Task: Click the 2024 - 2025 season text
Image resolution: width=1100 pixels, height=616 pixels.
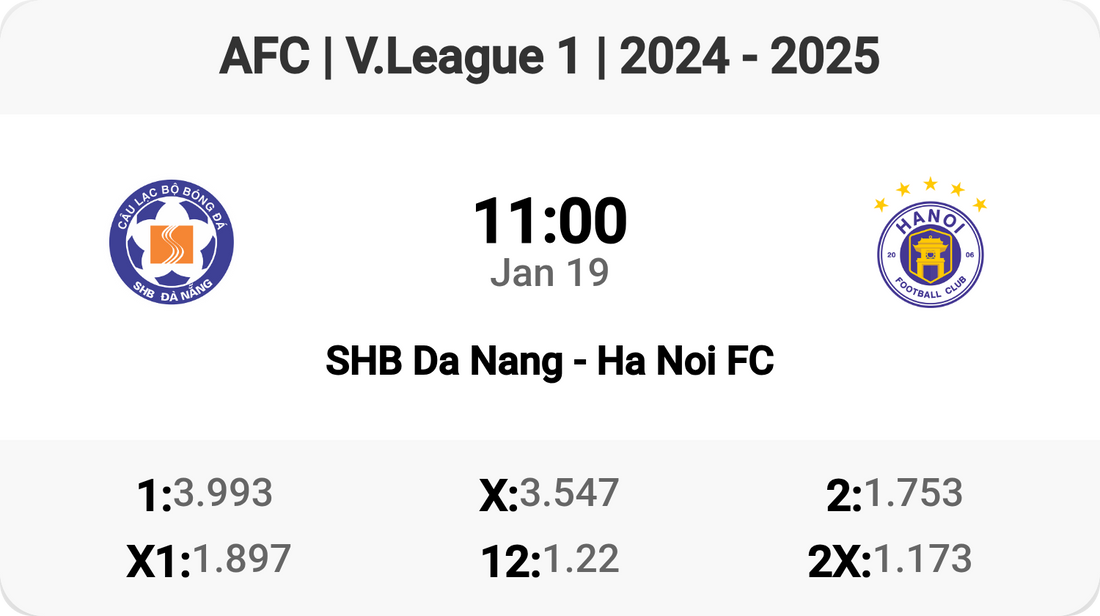Action: (749, 58)
